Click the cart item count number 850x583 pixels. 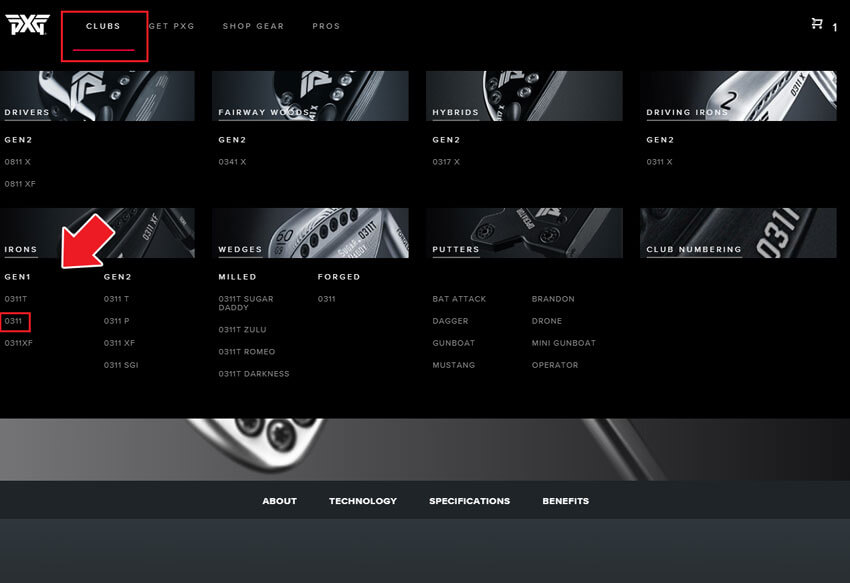click(835, 27)
